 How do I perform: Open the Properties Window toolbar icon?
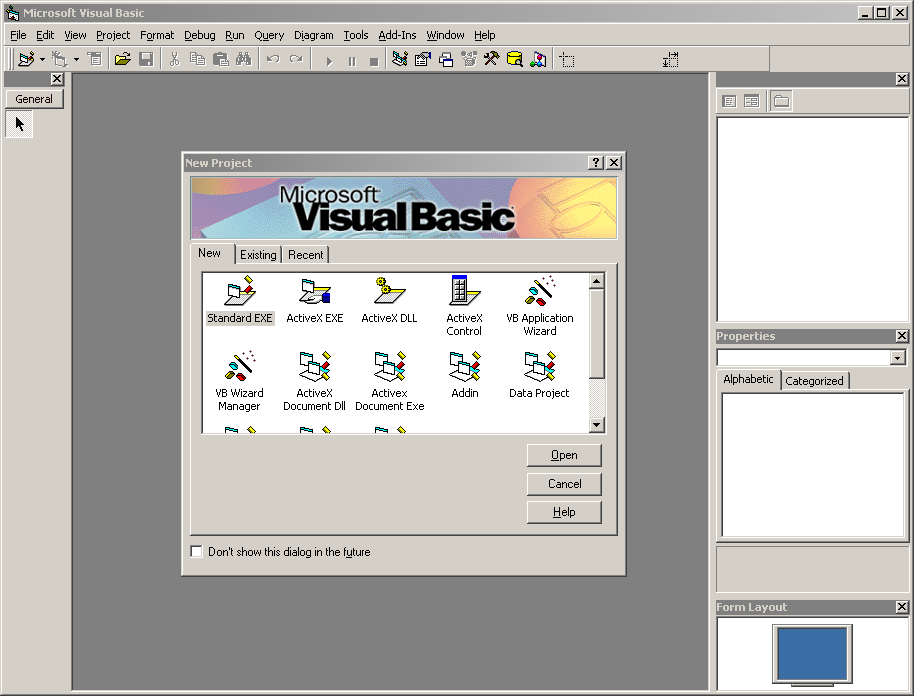423,59
